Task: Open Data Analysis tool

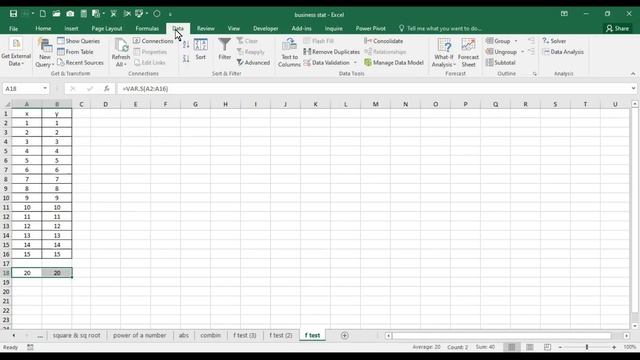Action: pos(563,52)
